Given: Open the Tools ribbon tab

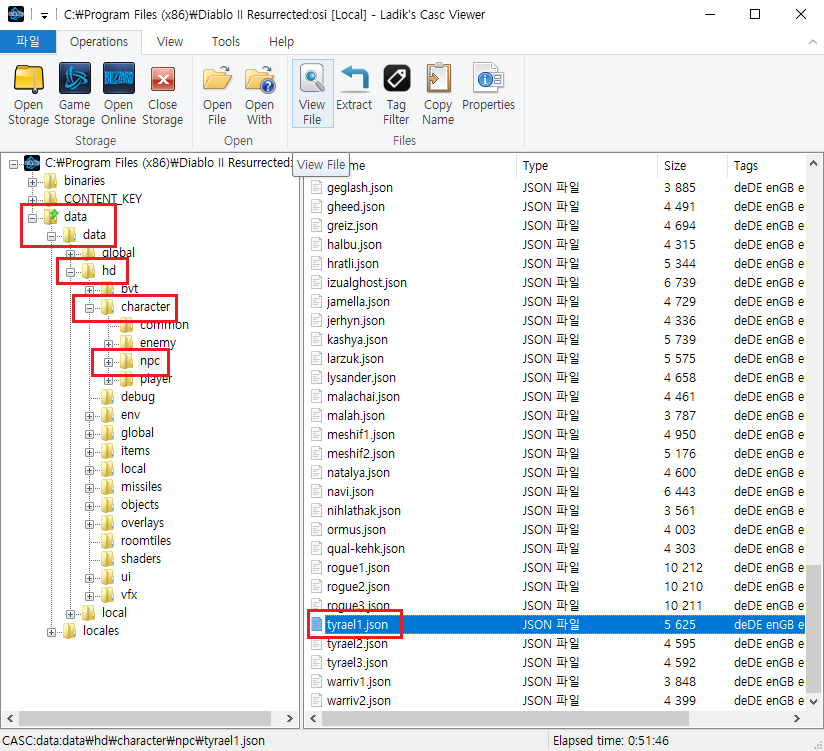Looking at the screenshot, I should click(226, 42).
